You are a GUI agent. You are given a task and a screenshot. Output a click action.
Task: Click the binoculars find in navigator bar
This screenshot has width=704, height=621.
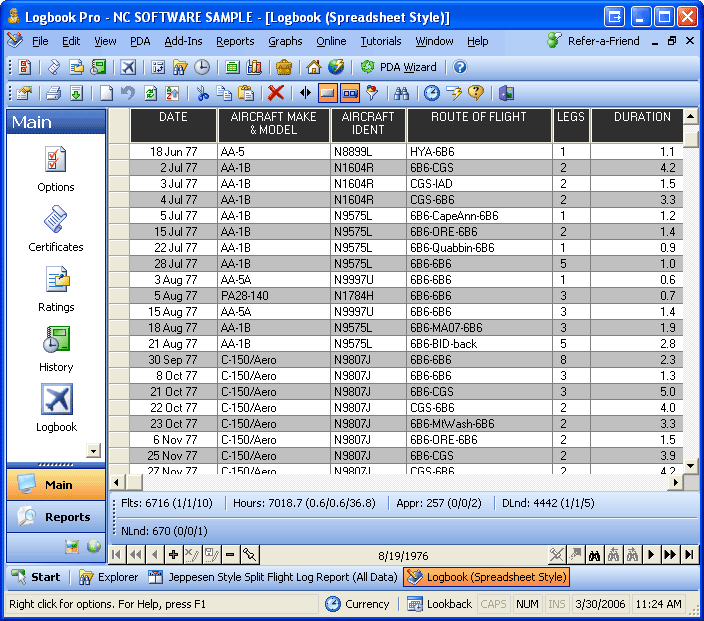[594, 555]
